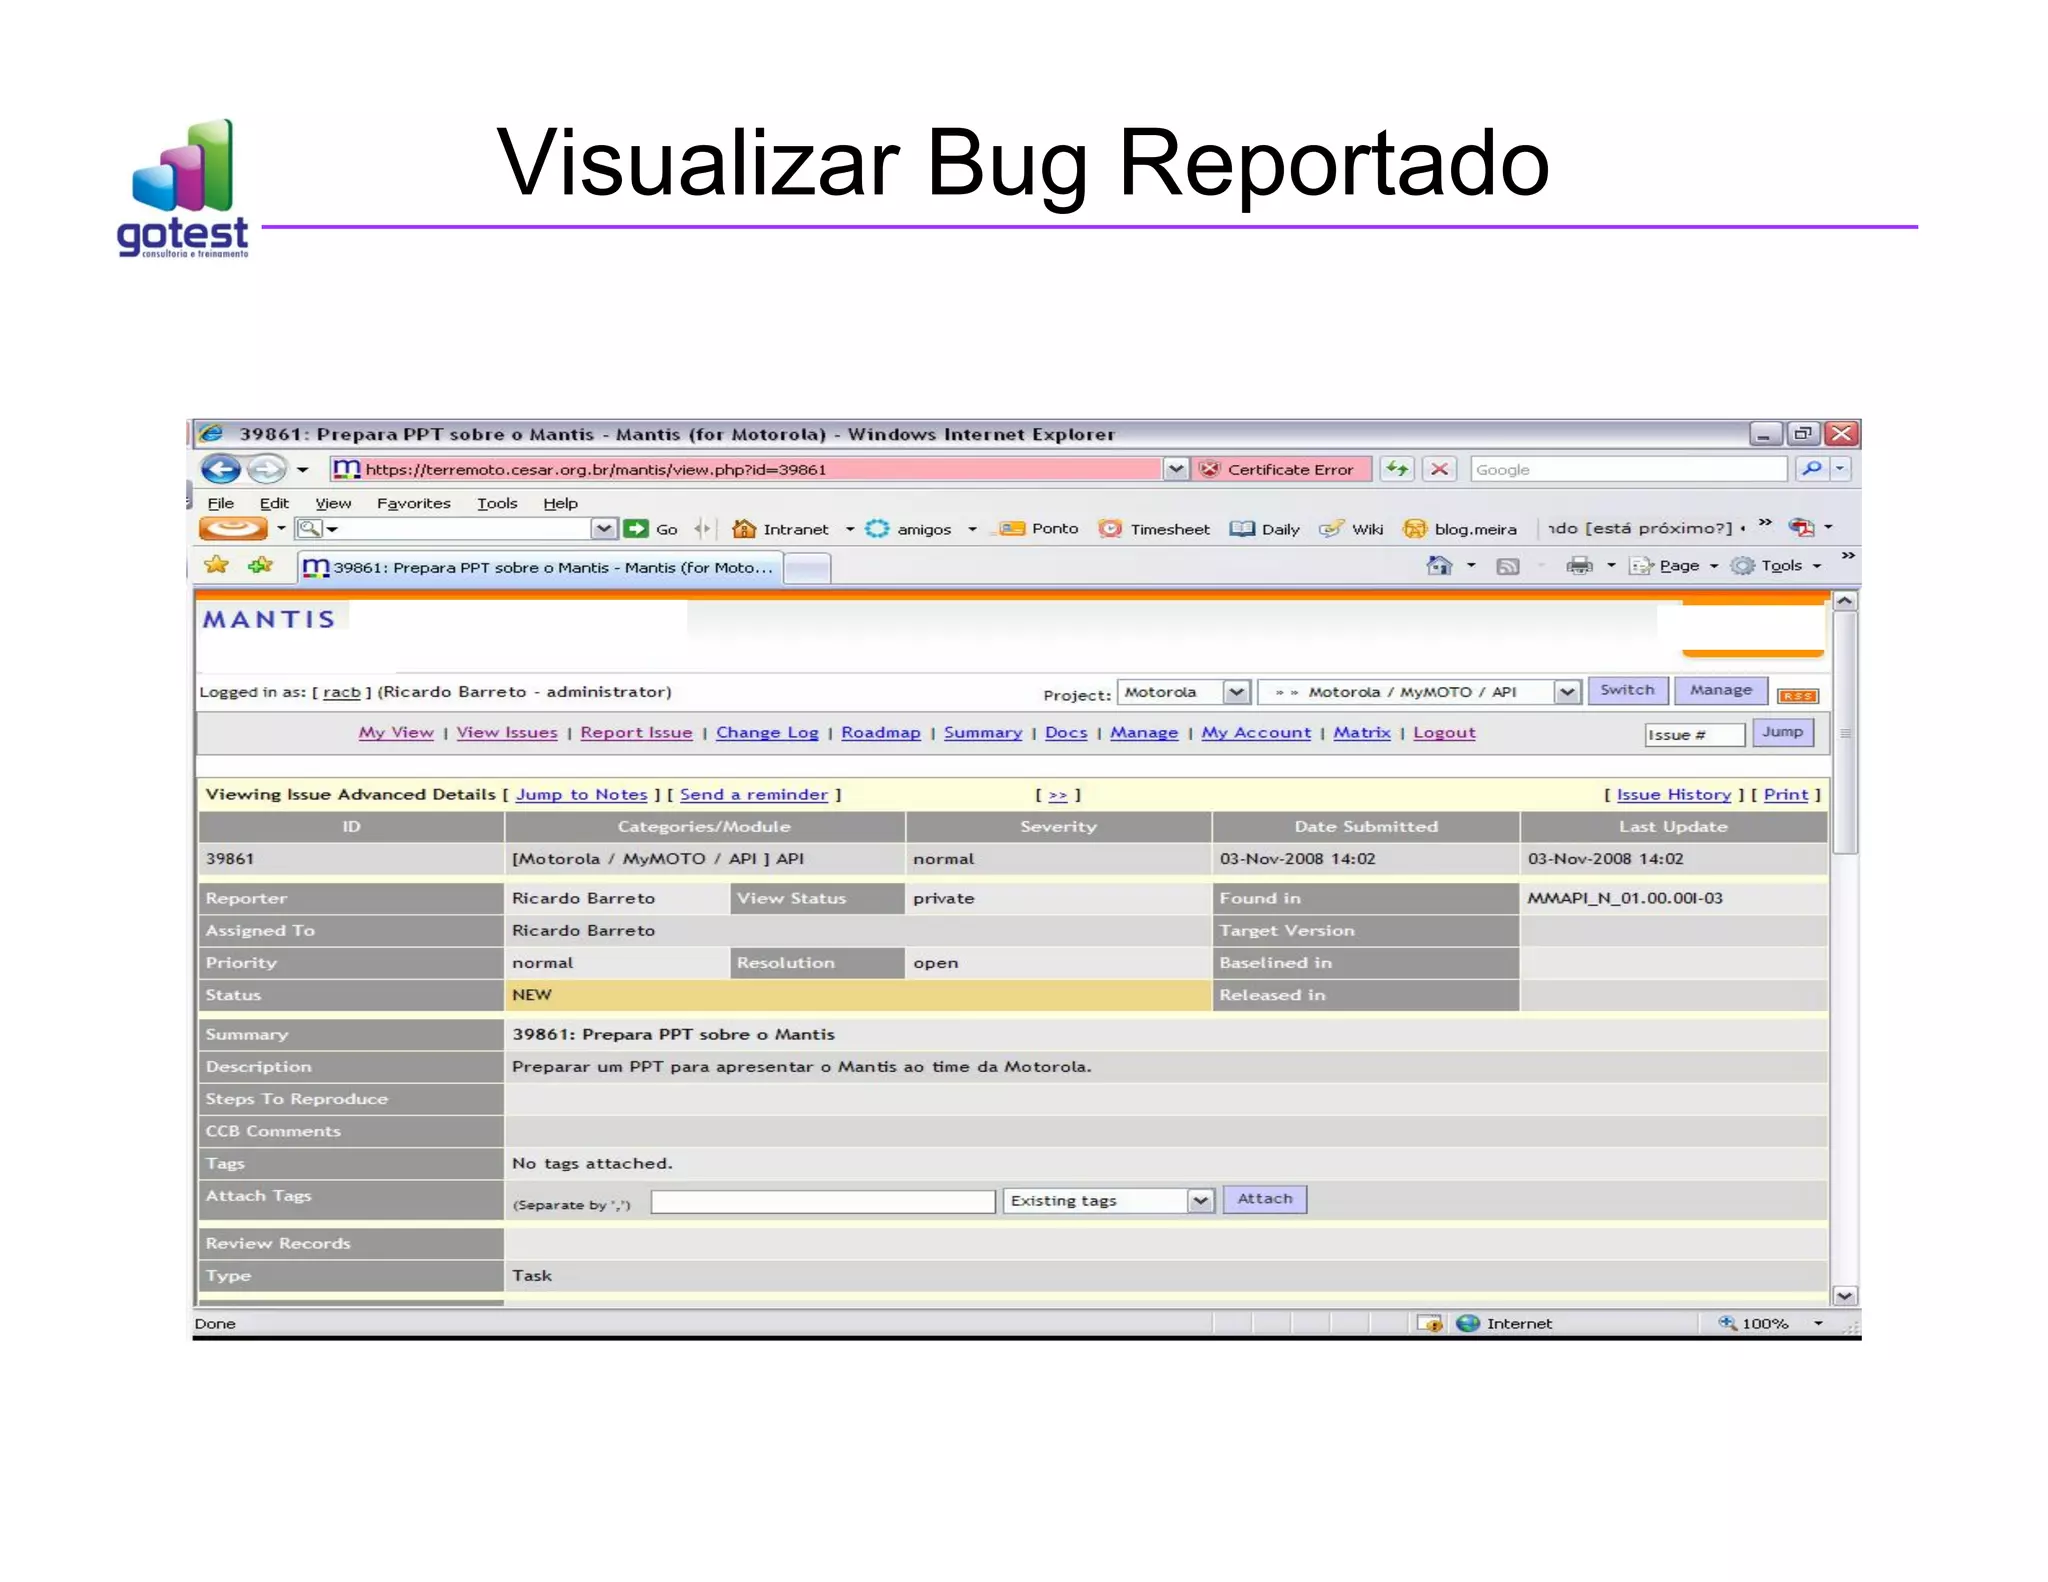The image size is (2048, 1582).
Task: Open the Project Motorola dropdown
Action: pyautogui.click(x=1185, y=692)
